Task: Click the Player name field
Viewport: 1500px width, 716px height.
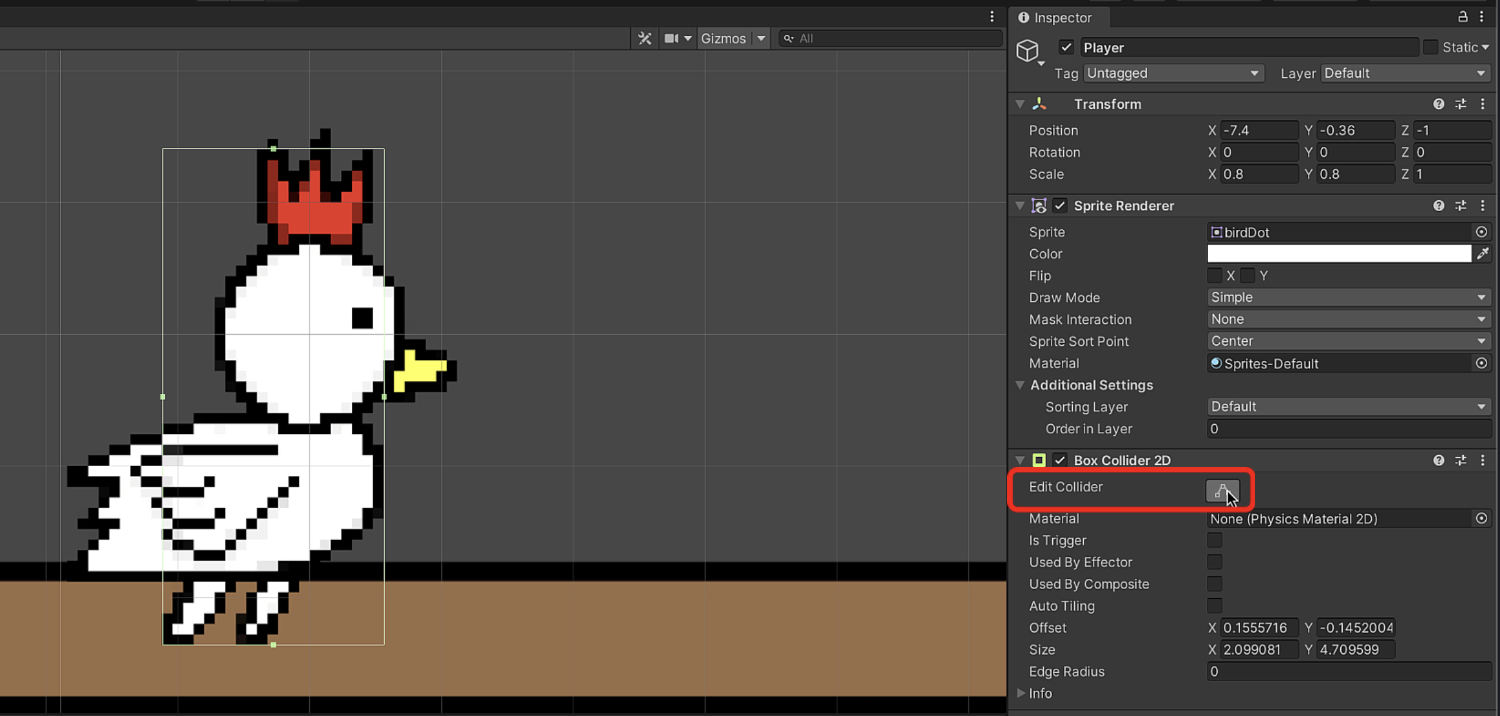Action: click(1249, 47)
